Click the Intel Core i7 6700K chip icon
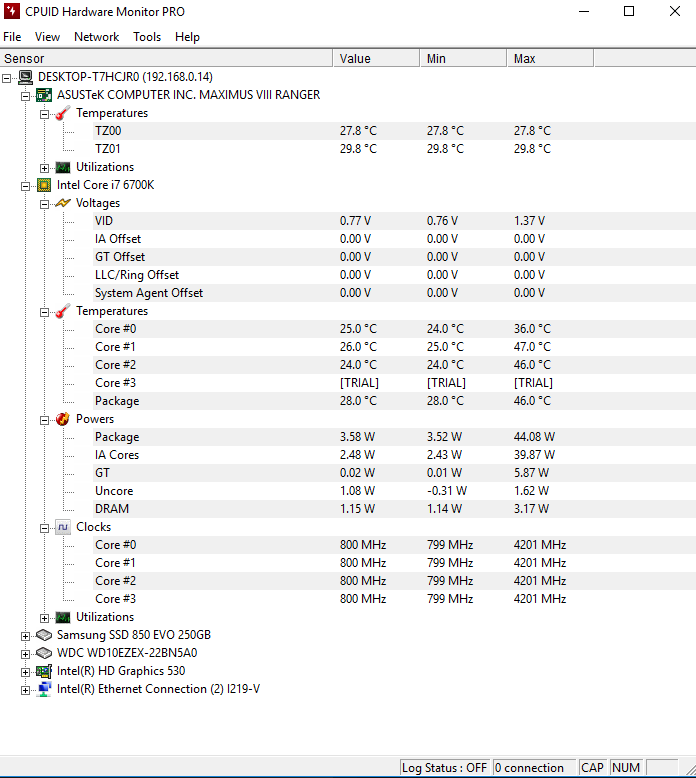The width and height of the screenshot is (696, 778). (x=44, y=185)
